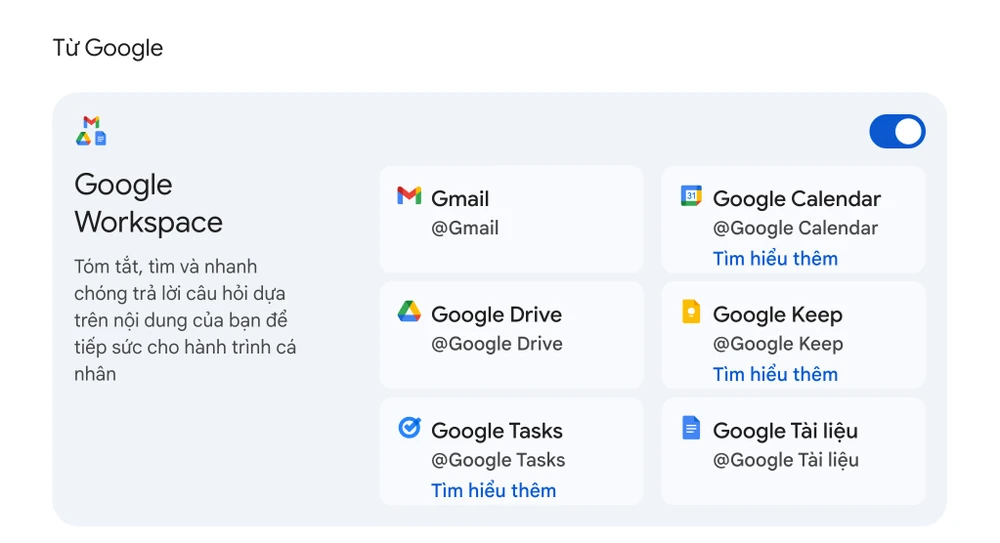Click the Từ Google section header
The width and height of the screenshot is (1000, 543).
pyautogui.click(x=108, y=48)
